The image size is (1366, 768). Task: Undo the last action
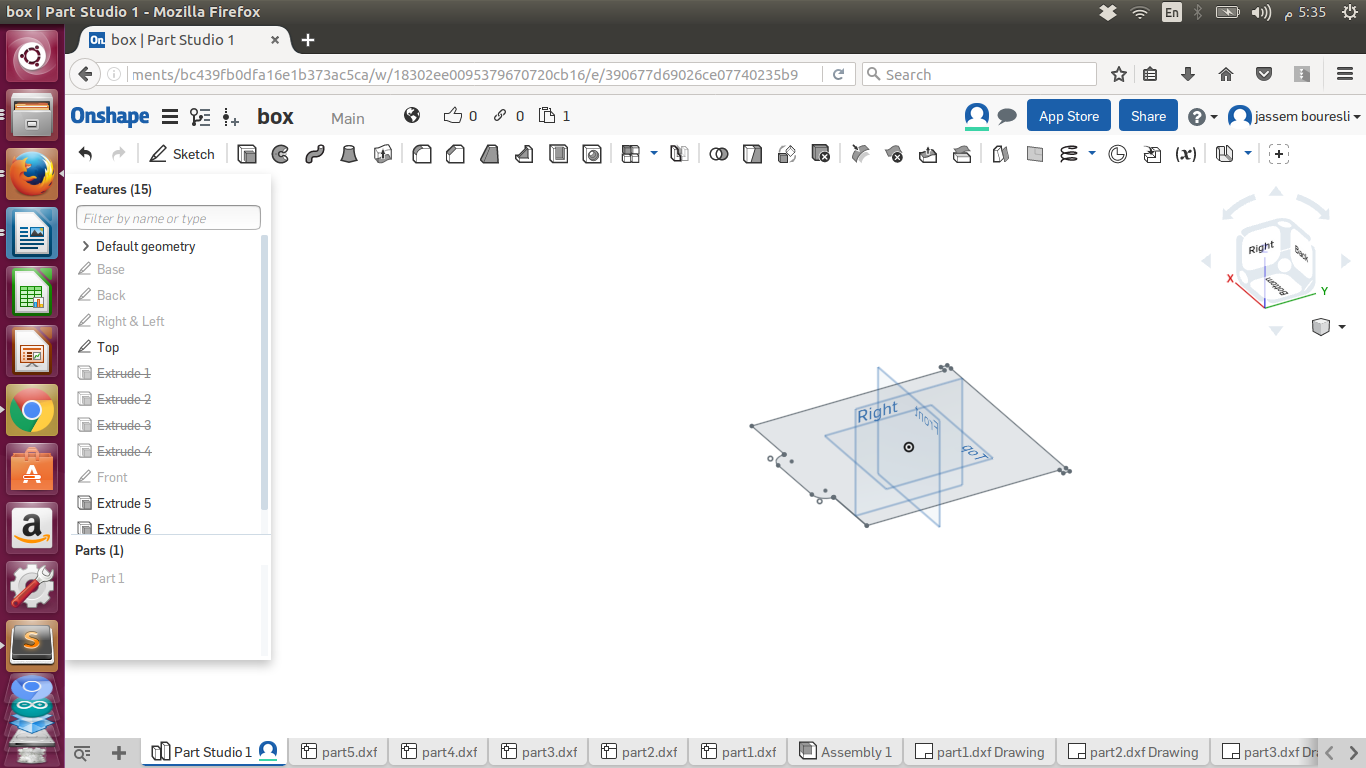point(86,154)
